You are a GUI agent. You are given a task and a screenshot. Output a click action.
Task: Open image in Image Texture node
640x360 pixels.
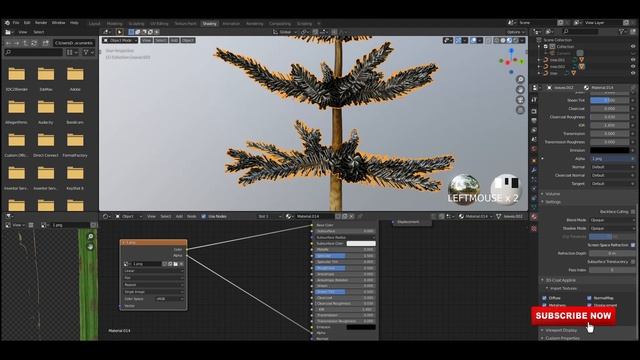pos(176,264)
